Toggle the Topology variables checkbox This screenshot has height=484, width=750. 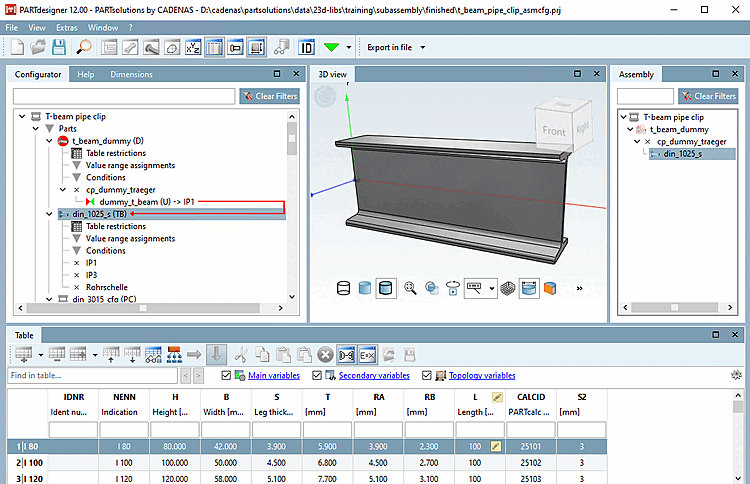(427, 376)
